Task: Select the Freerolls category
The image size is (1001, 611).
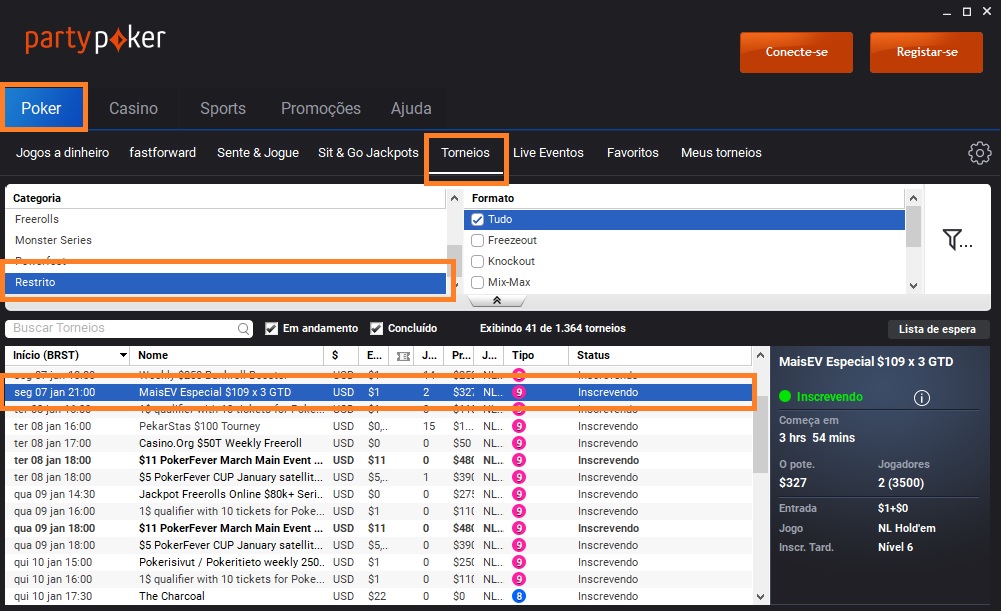Action: coord(226,219)
